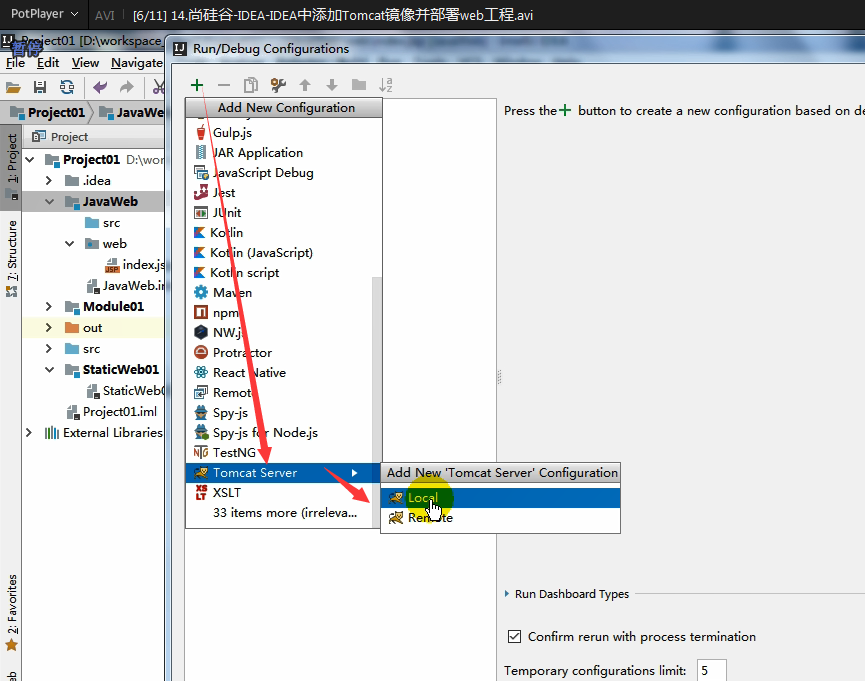Screen dimensions: 865x681
Task: Open the Structure side tool tab
Action: click(x=12, y=258)
